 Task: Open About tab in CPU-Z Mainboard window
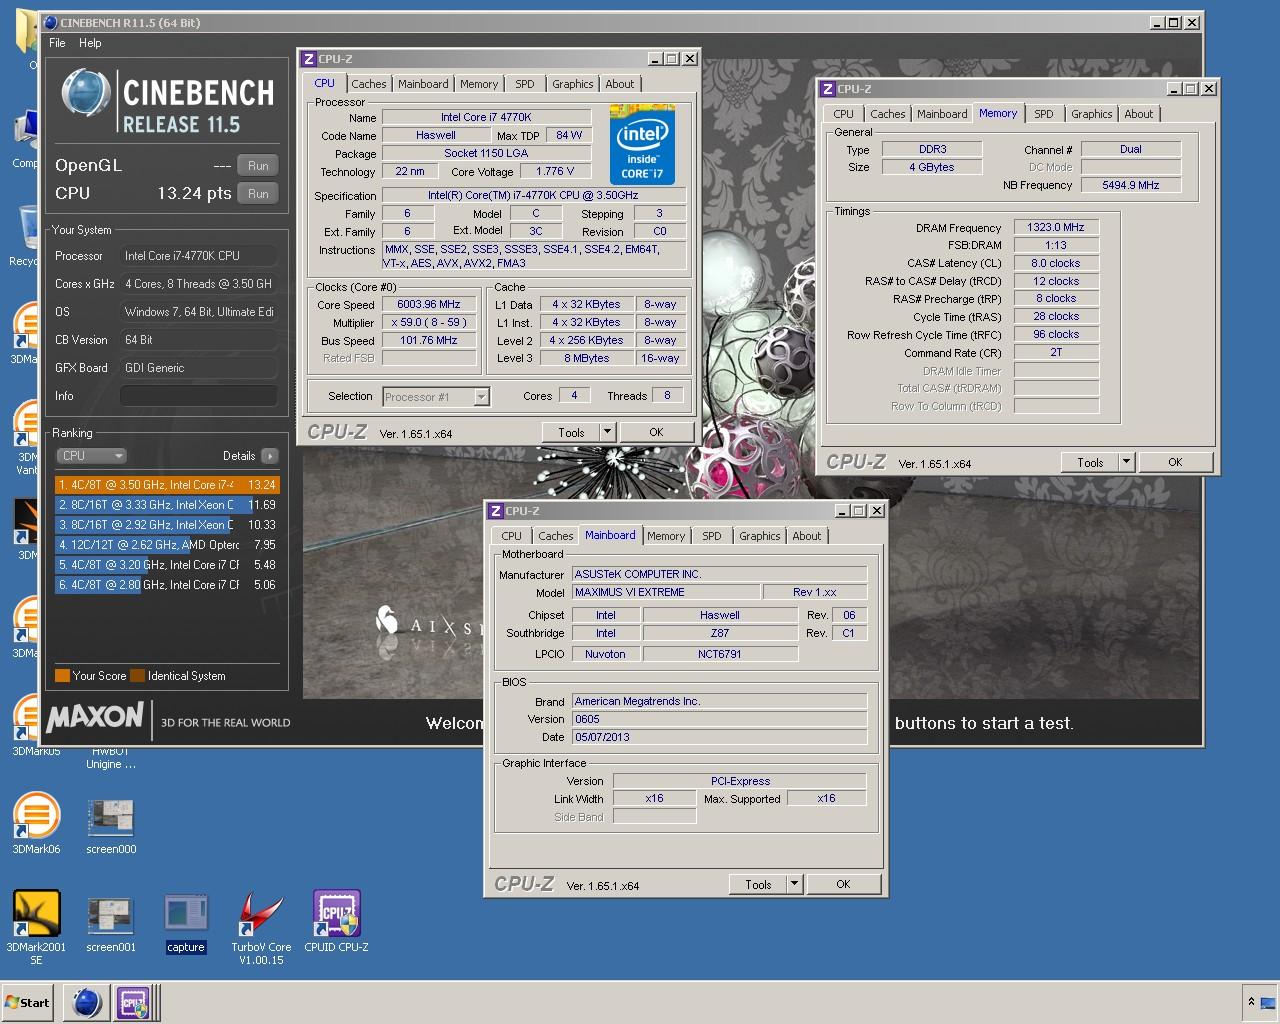click(x=807, y=536)
